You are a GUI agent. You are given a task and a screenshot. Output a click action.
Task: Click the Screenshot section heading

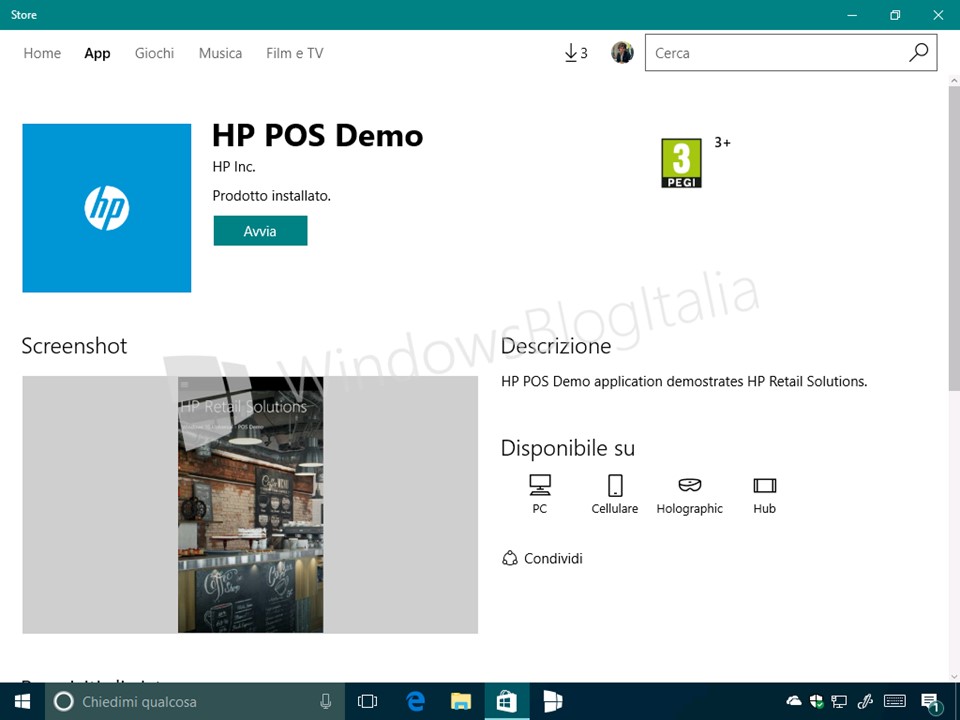pyautogui.click(x=74, y=346)
